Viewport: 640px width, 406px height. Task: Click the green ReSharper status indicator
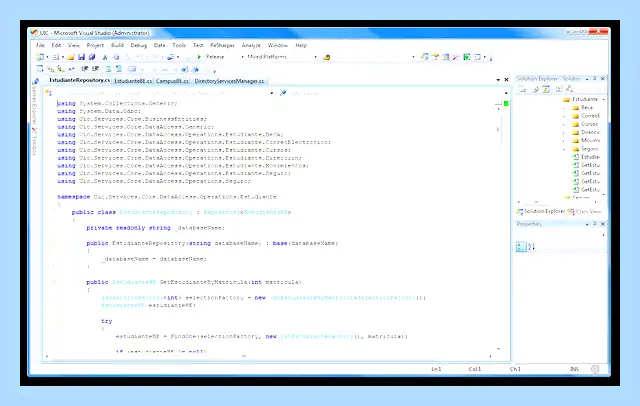click(506, 104)
